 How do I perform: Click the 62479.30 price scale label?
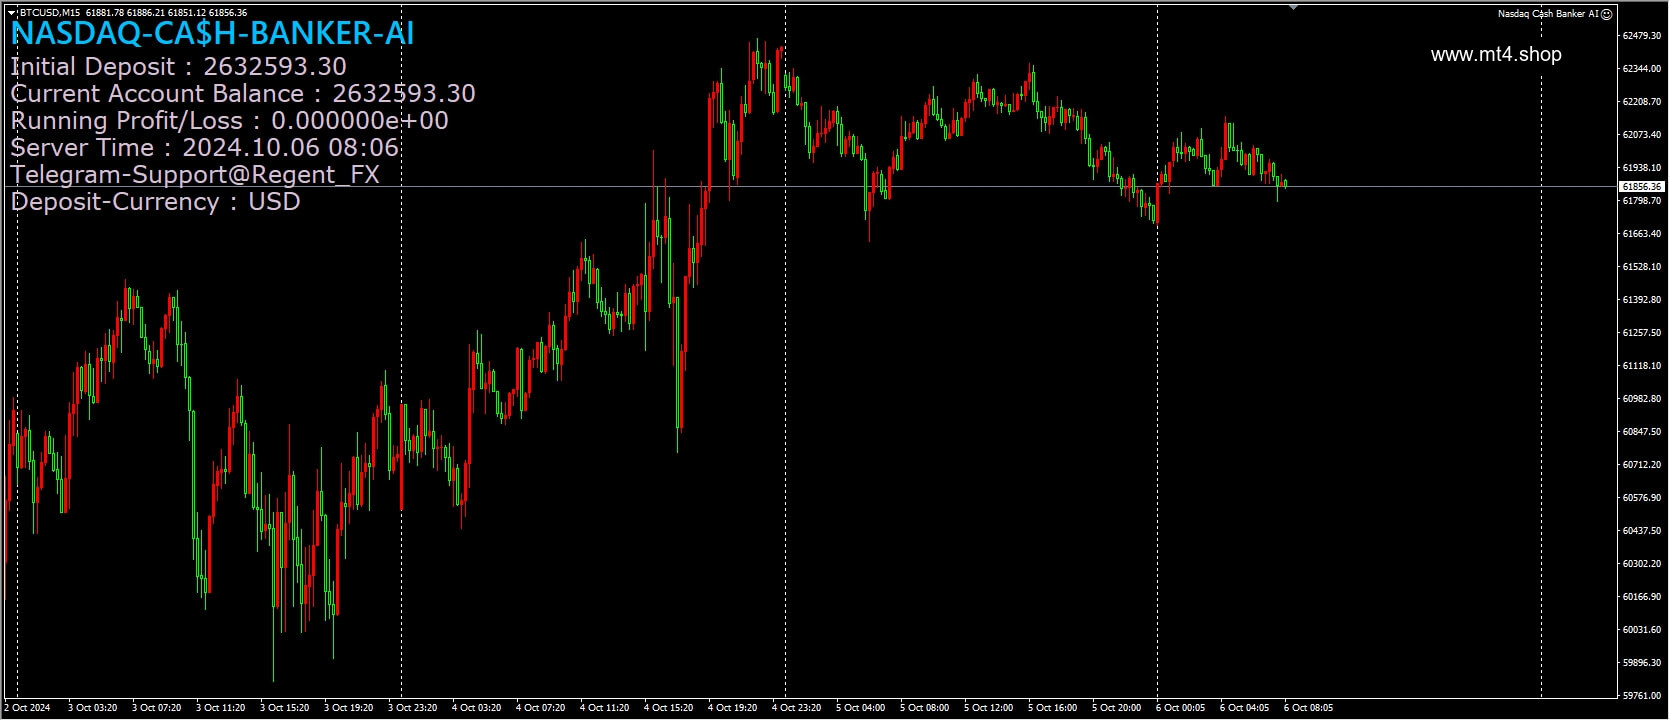(x=1641, y=36)
